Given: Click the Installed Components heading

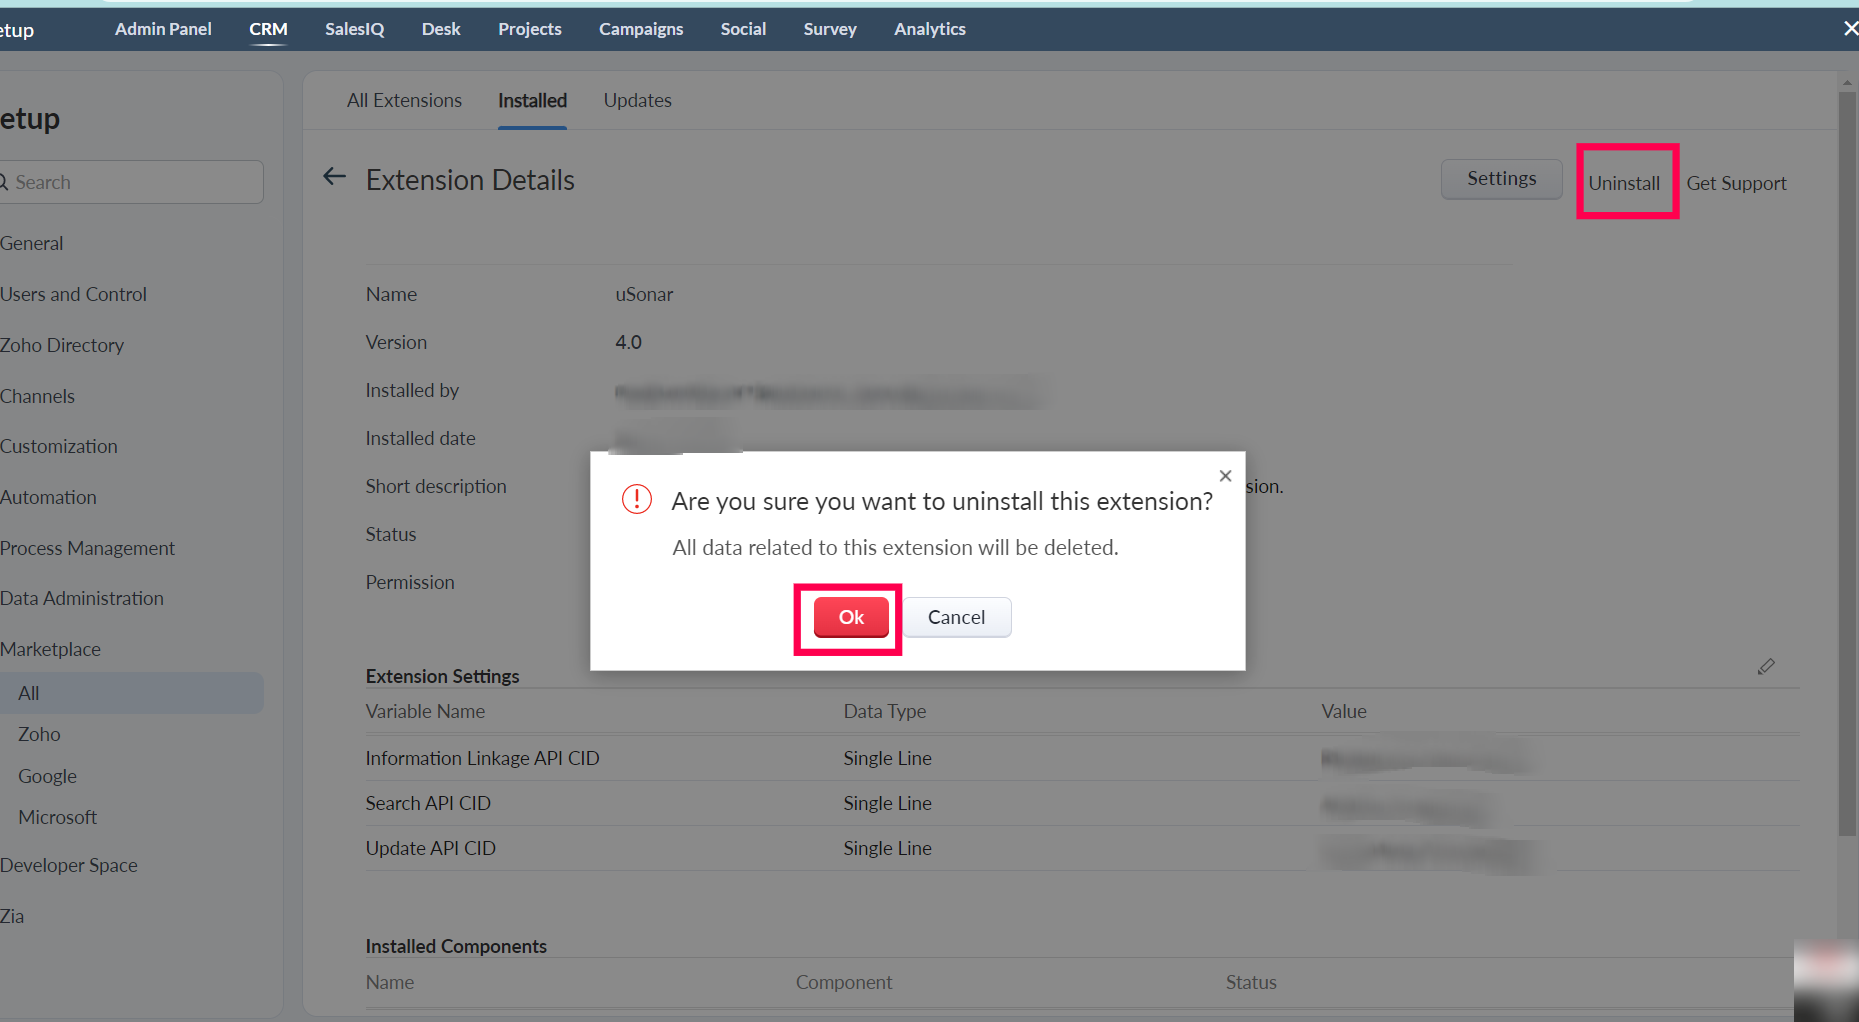Looking at the screenshot, I should [456, 946].
